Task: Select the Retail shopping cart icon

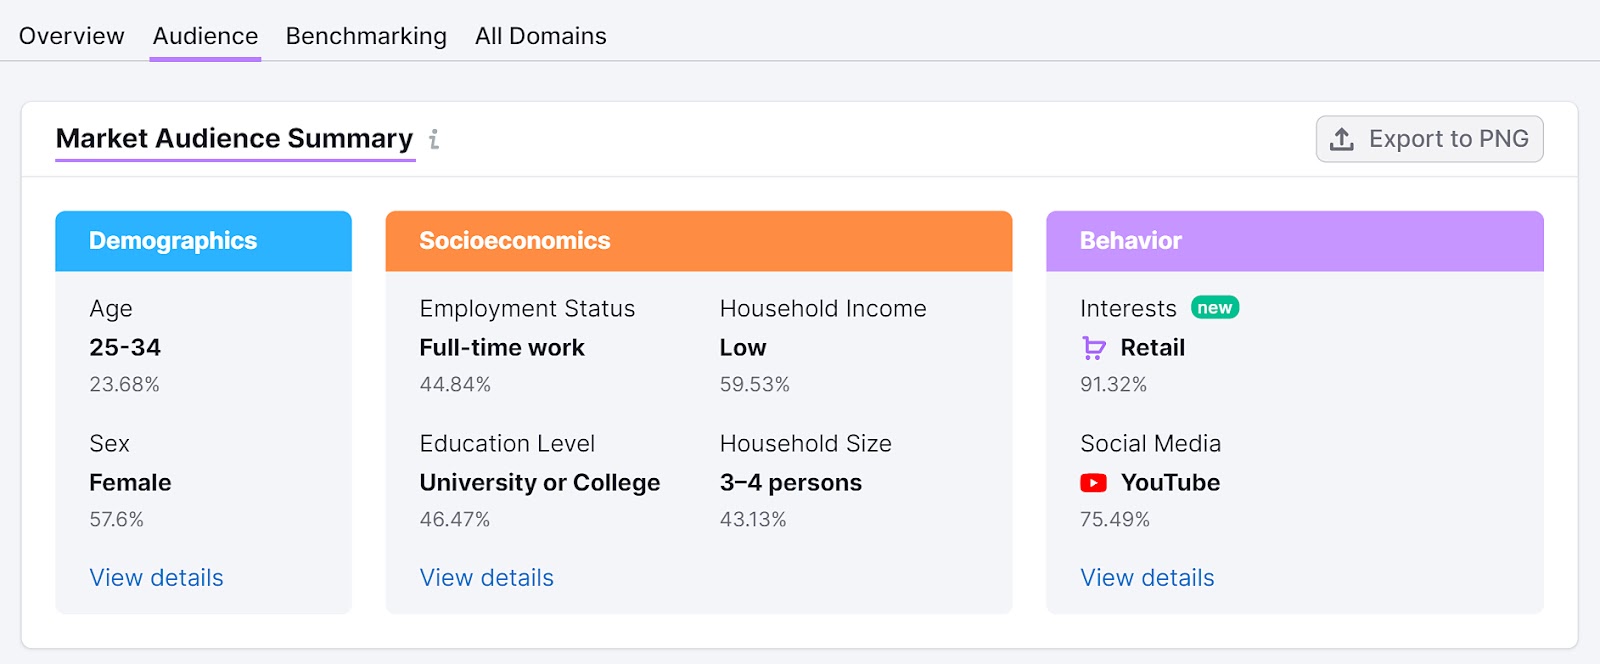Action: point(1093,348)
